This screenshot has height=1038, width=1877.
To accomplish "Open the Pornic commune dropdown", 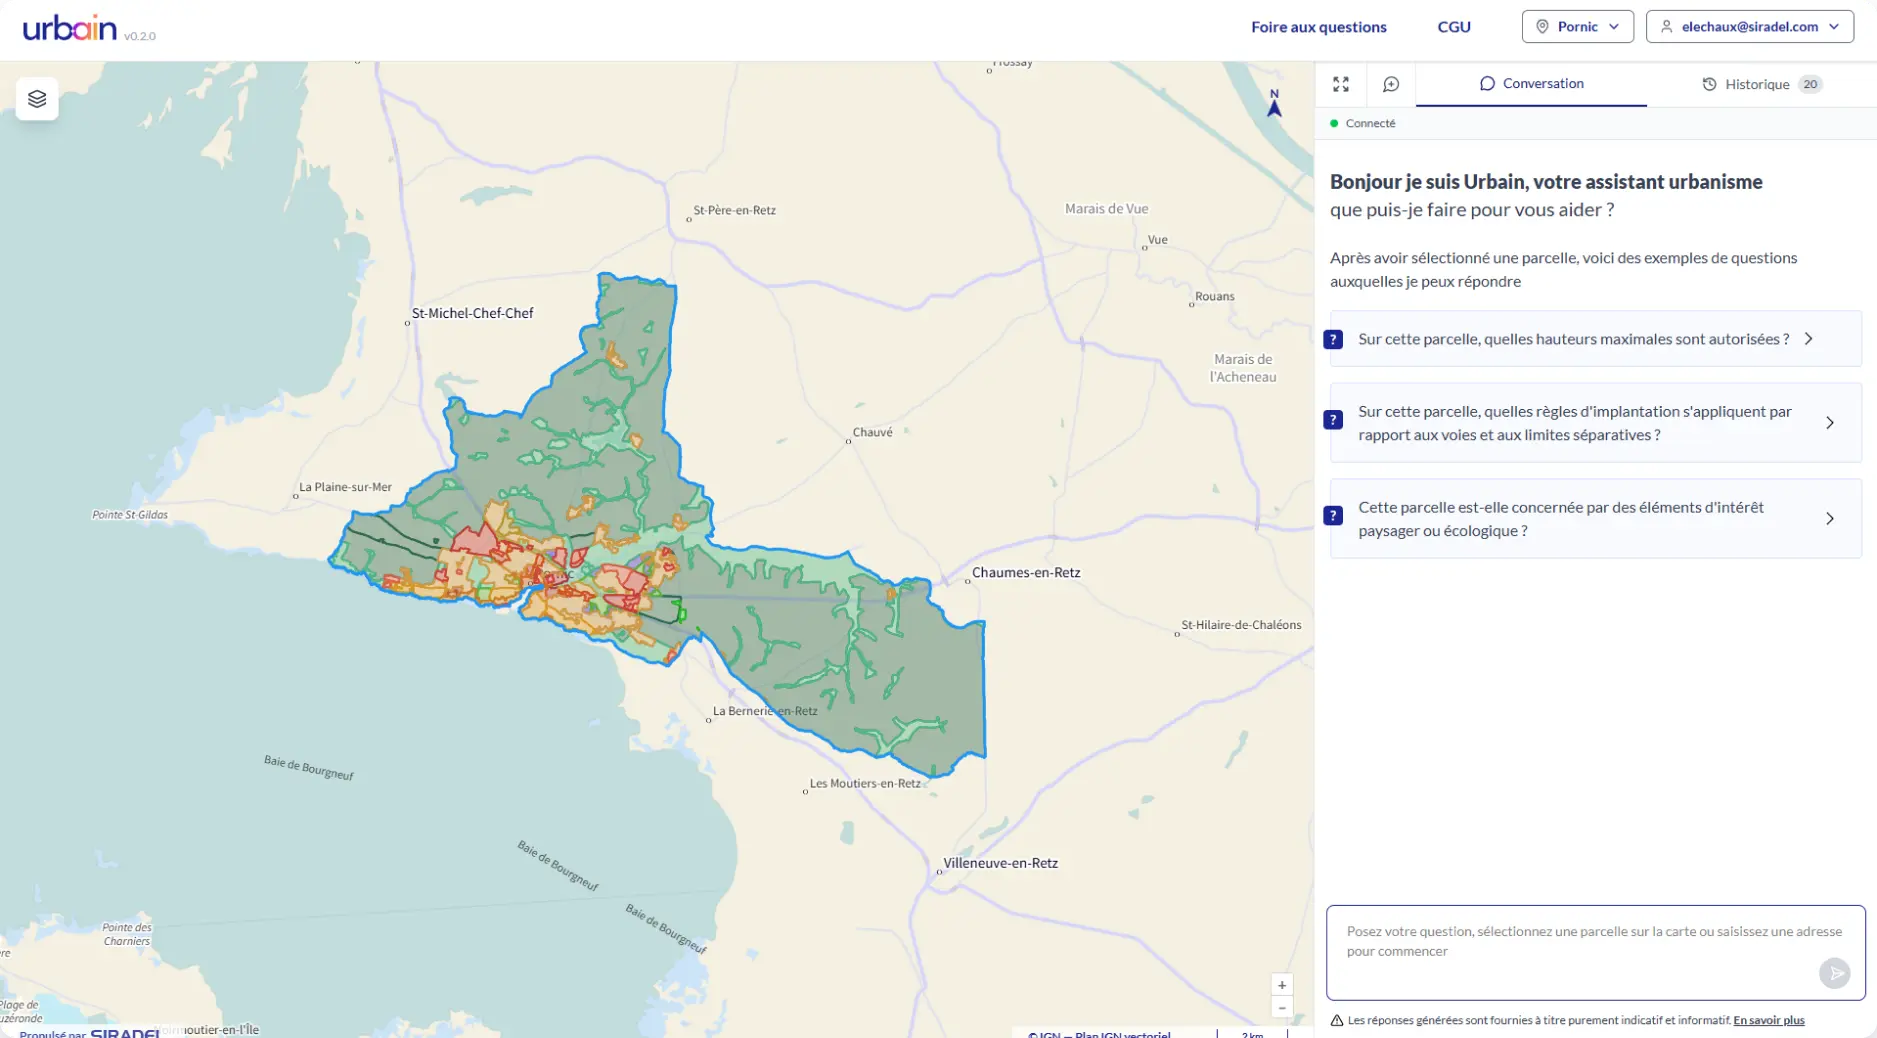I will [x=1577, y=27].
